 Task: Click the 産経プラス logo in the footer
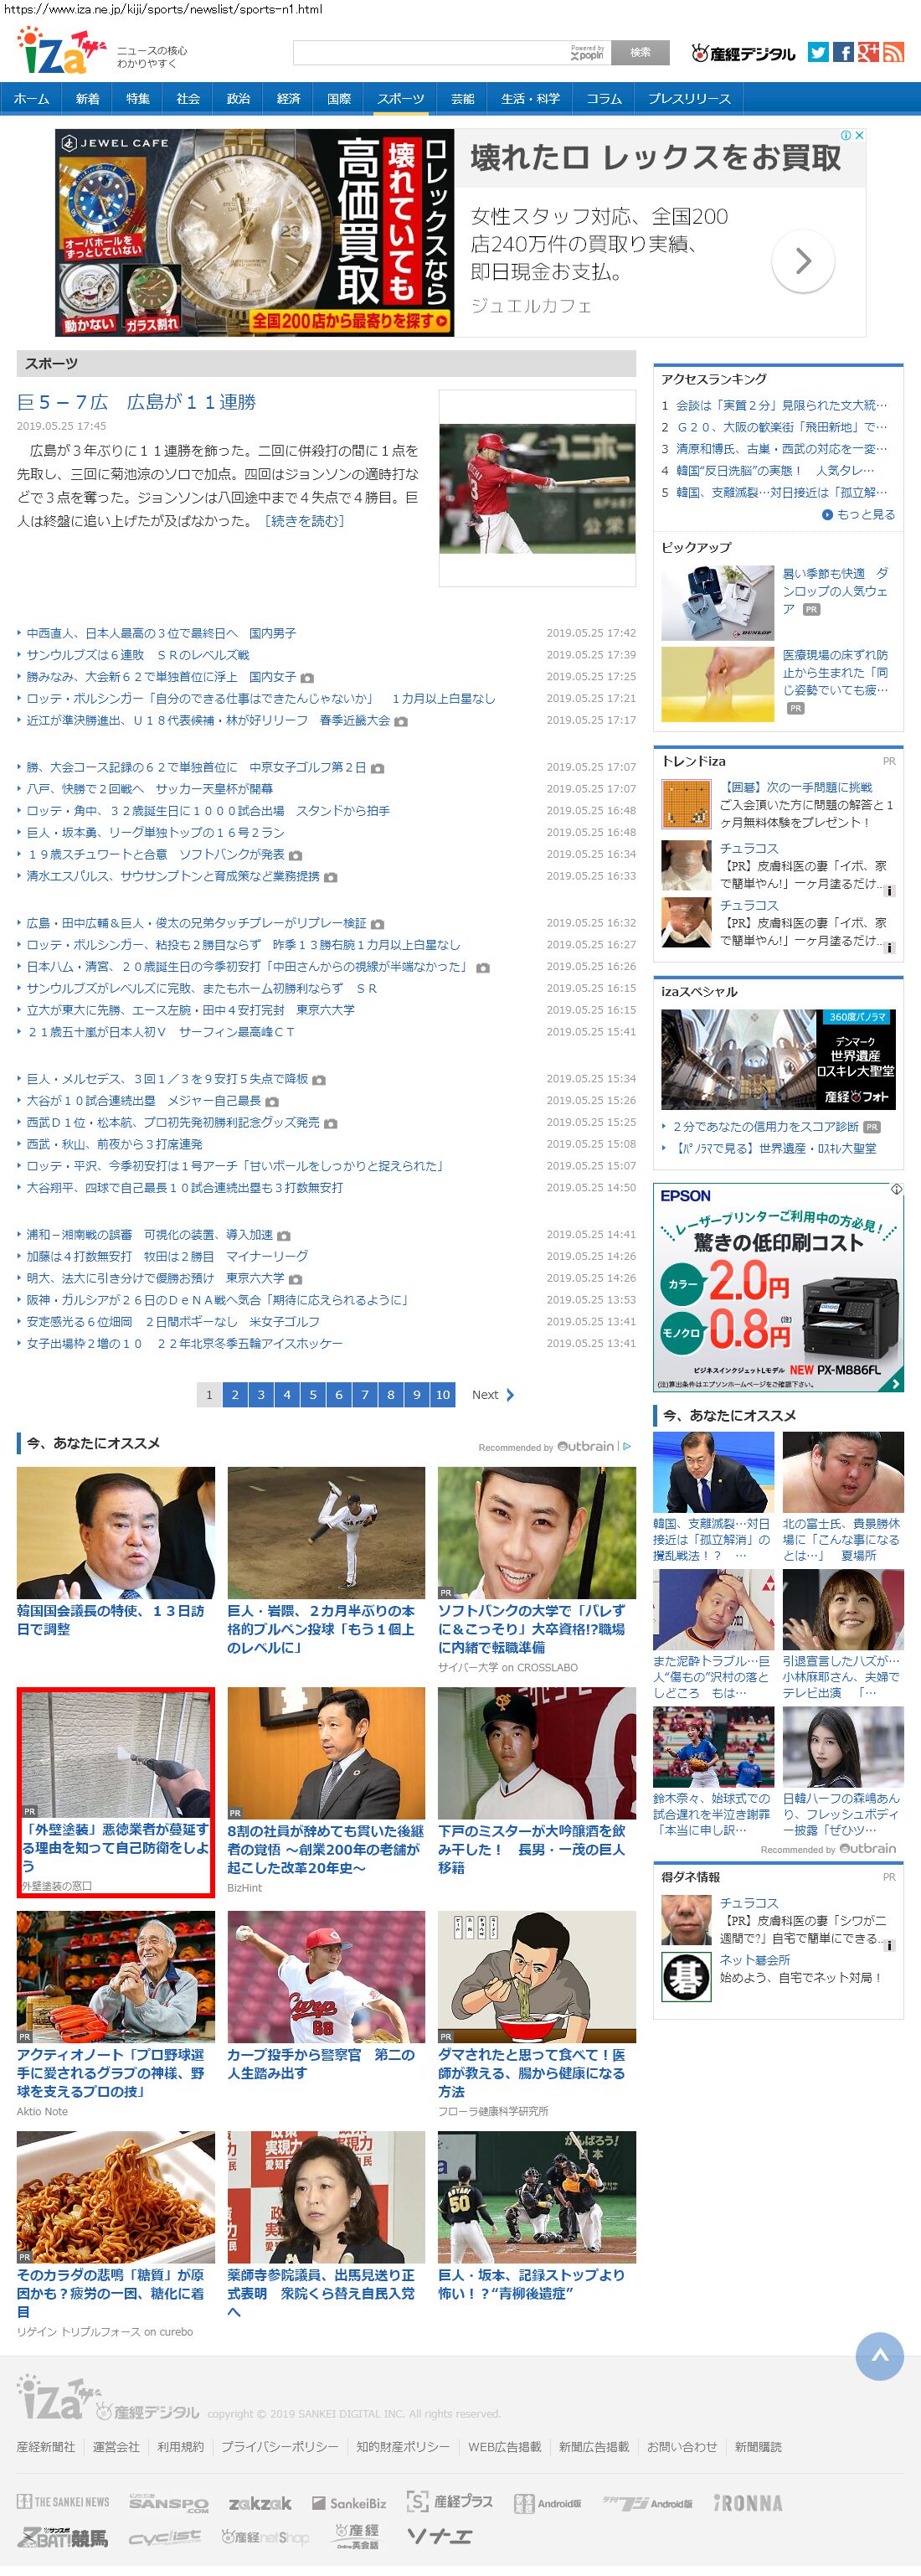[x=449, y=2502]
